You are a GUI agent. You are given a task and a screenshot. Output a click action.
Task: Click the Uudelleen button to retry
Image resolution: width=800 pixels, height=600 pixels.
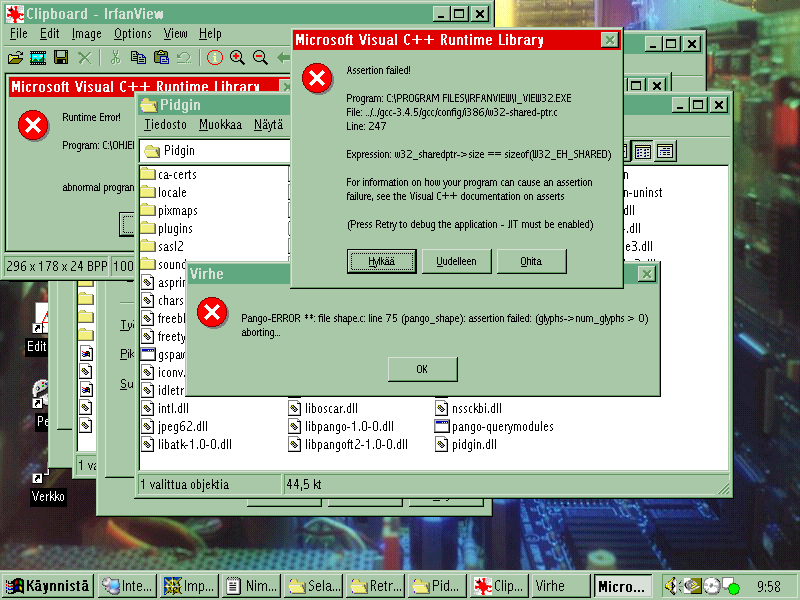457,261
